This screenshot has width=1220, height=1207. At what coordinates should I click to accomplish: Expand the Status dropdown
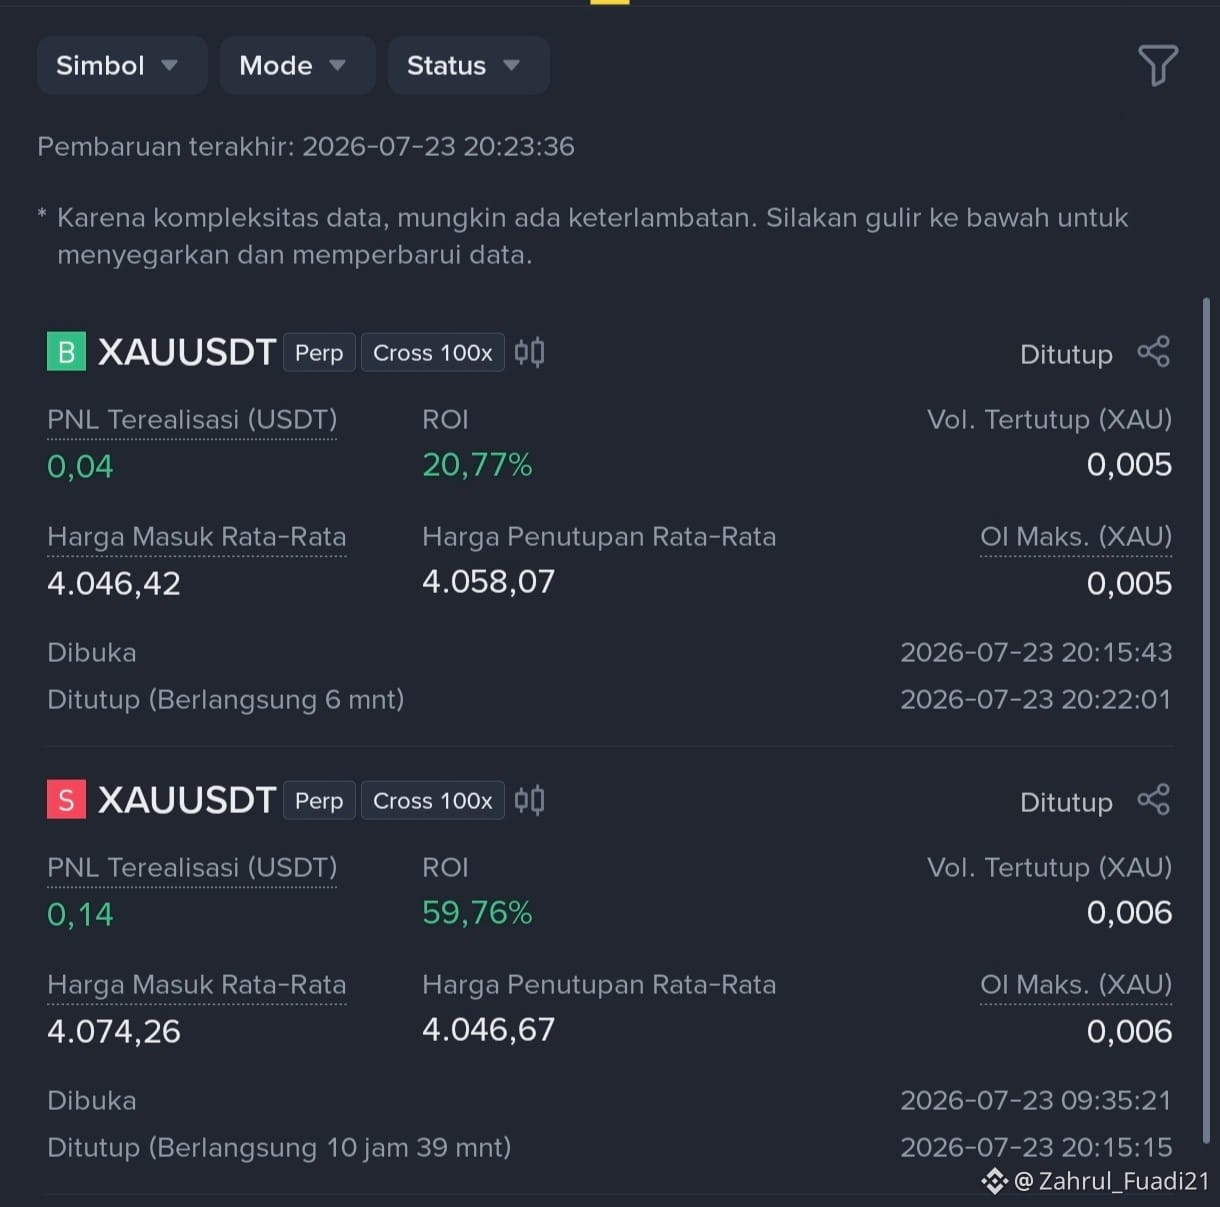click(468, 65)
